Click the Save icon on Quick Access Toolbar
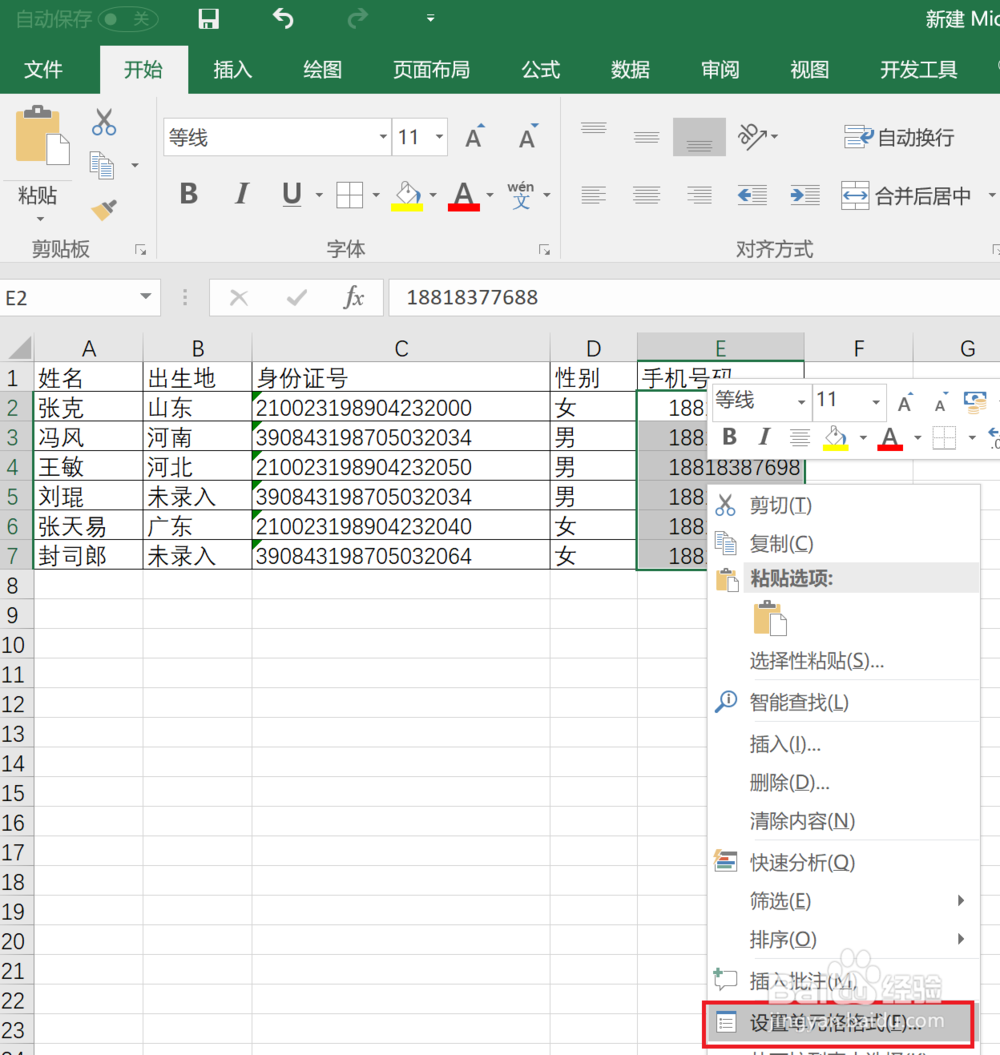 [x=208, y=18]
